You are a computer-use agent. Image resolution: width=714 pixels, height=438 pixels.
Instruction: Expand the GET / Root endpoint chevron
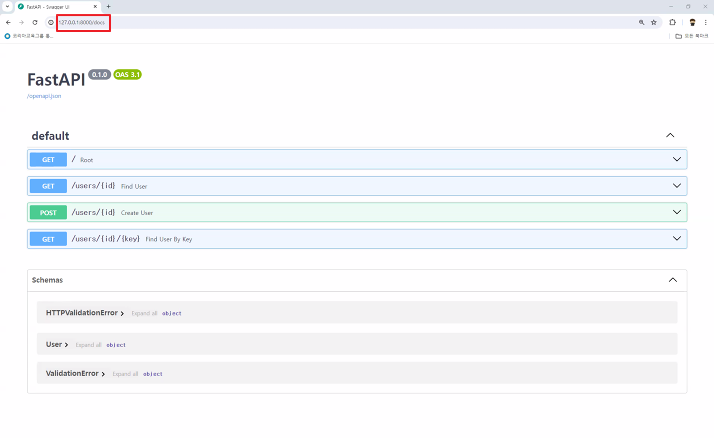point(677,159)
